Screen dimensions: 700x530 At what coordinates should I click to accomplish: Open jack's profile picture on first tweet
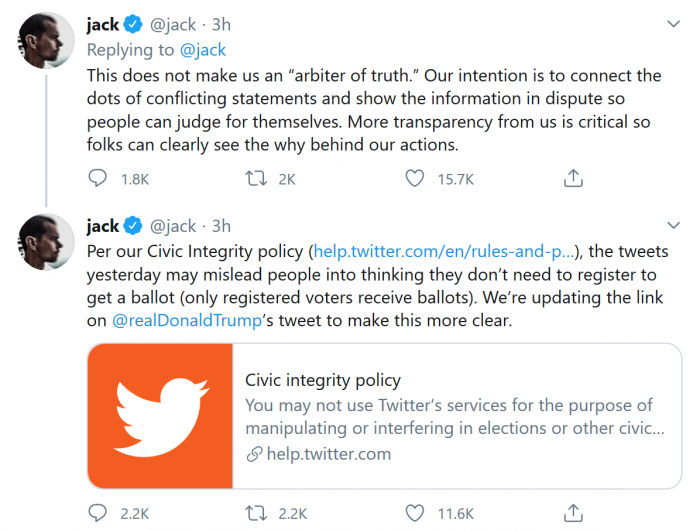[x=43, y=41]
